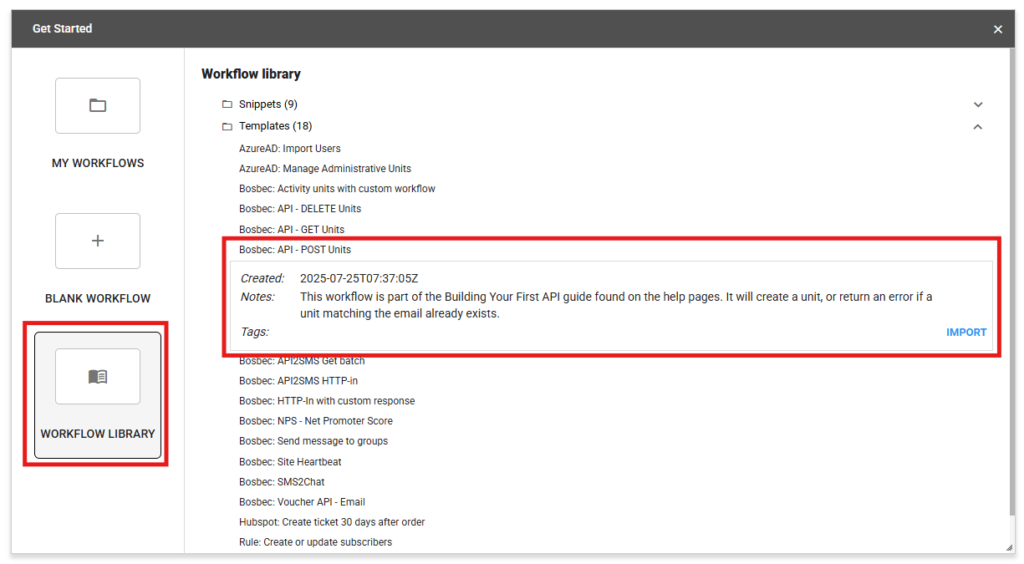Choose Bosbec: NPS - Net Promoter Score

click(315, 421)
